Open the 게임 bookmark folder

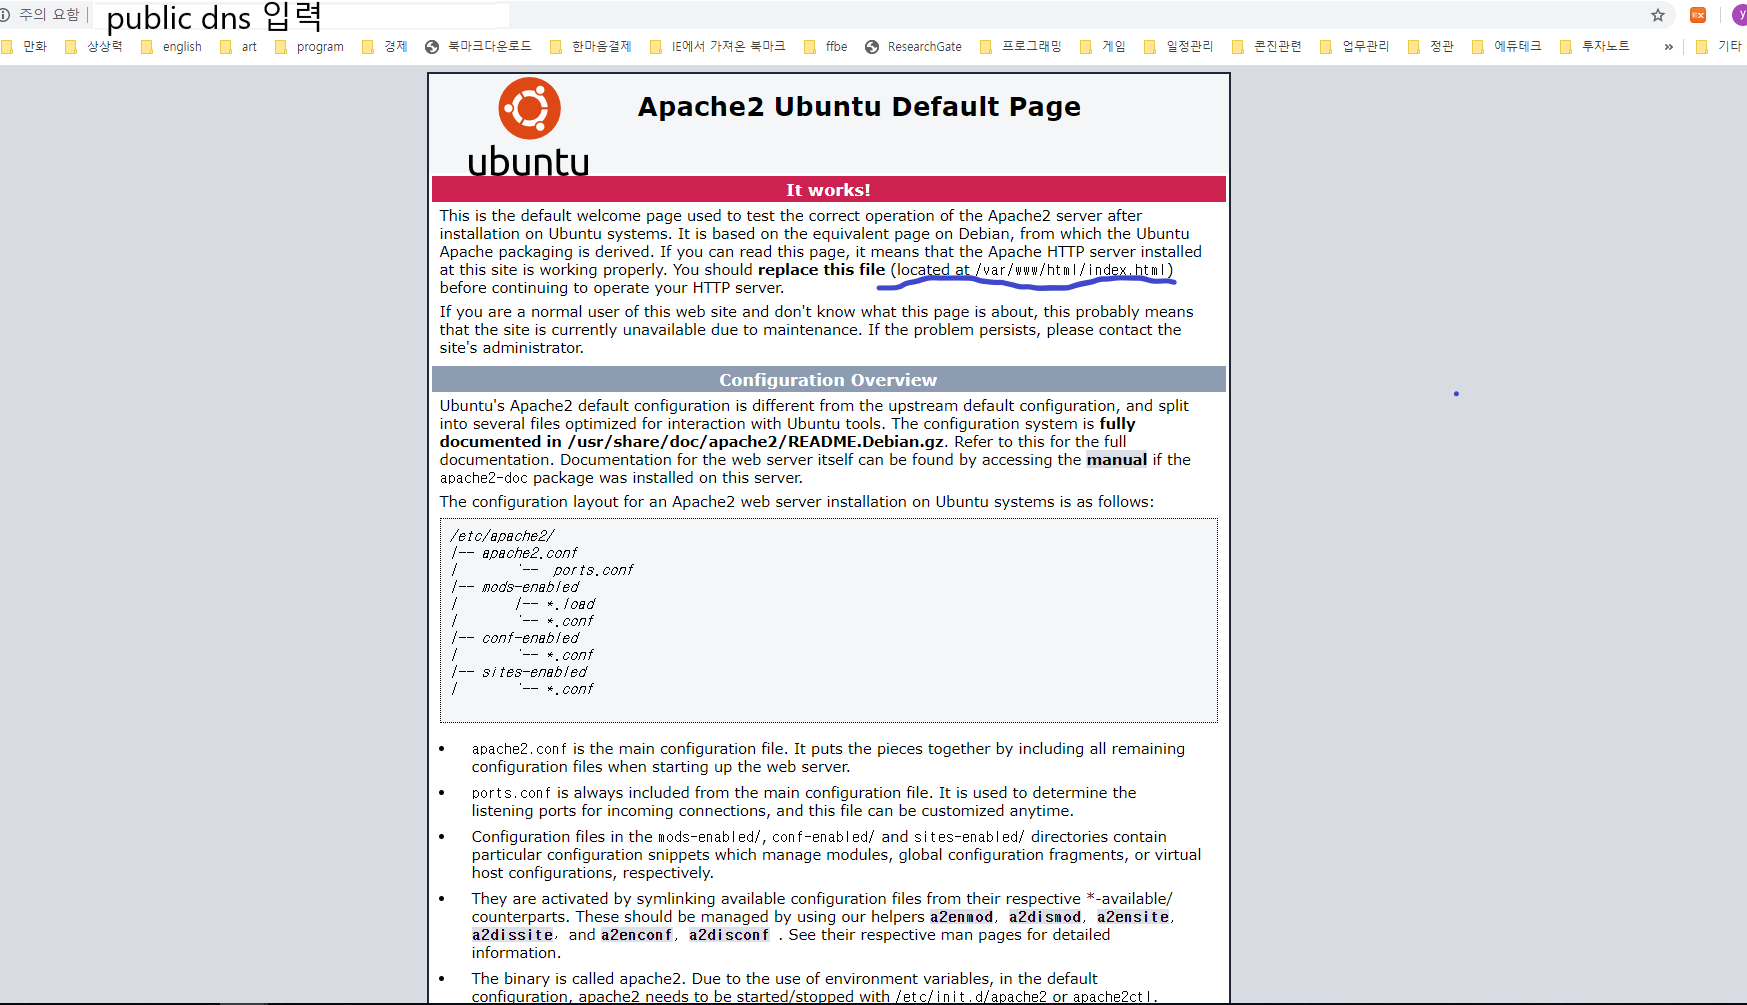(1103, 46)
